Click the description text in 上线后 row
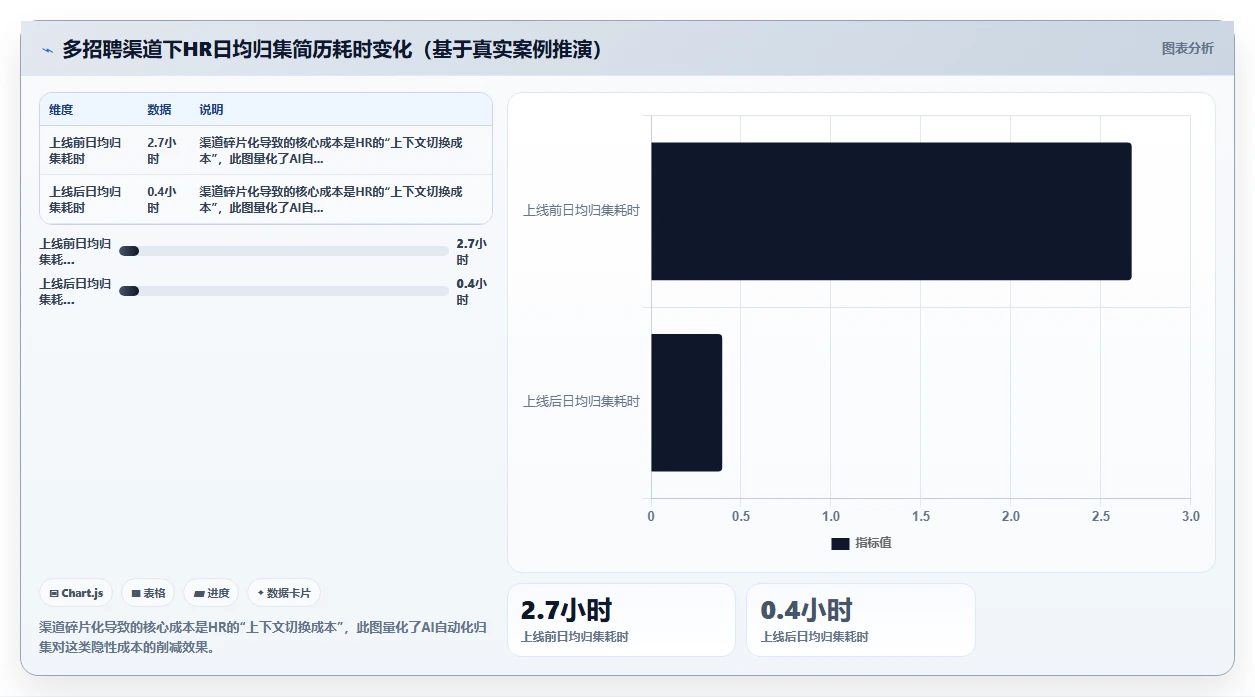Image resolution: width=1255 pixels, height=697 pixels. coord(331,199)
